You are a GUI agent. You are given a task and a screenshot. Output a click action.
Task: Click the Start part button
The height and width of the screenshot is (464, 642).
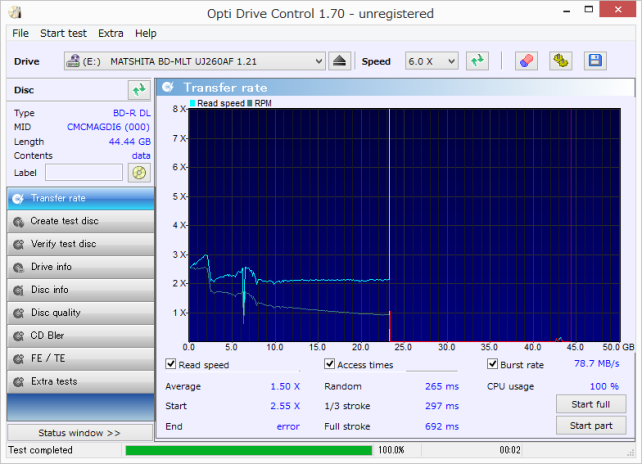click(591, 426)
